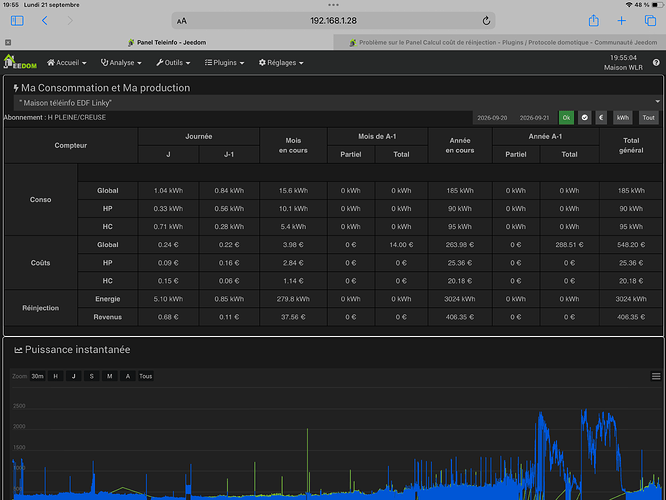Open the Réglages menu
Image resolution: width=666 pixels, height=500 pixels.
pos(281,62)
